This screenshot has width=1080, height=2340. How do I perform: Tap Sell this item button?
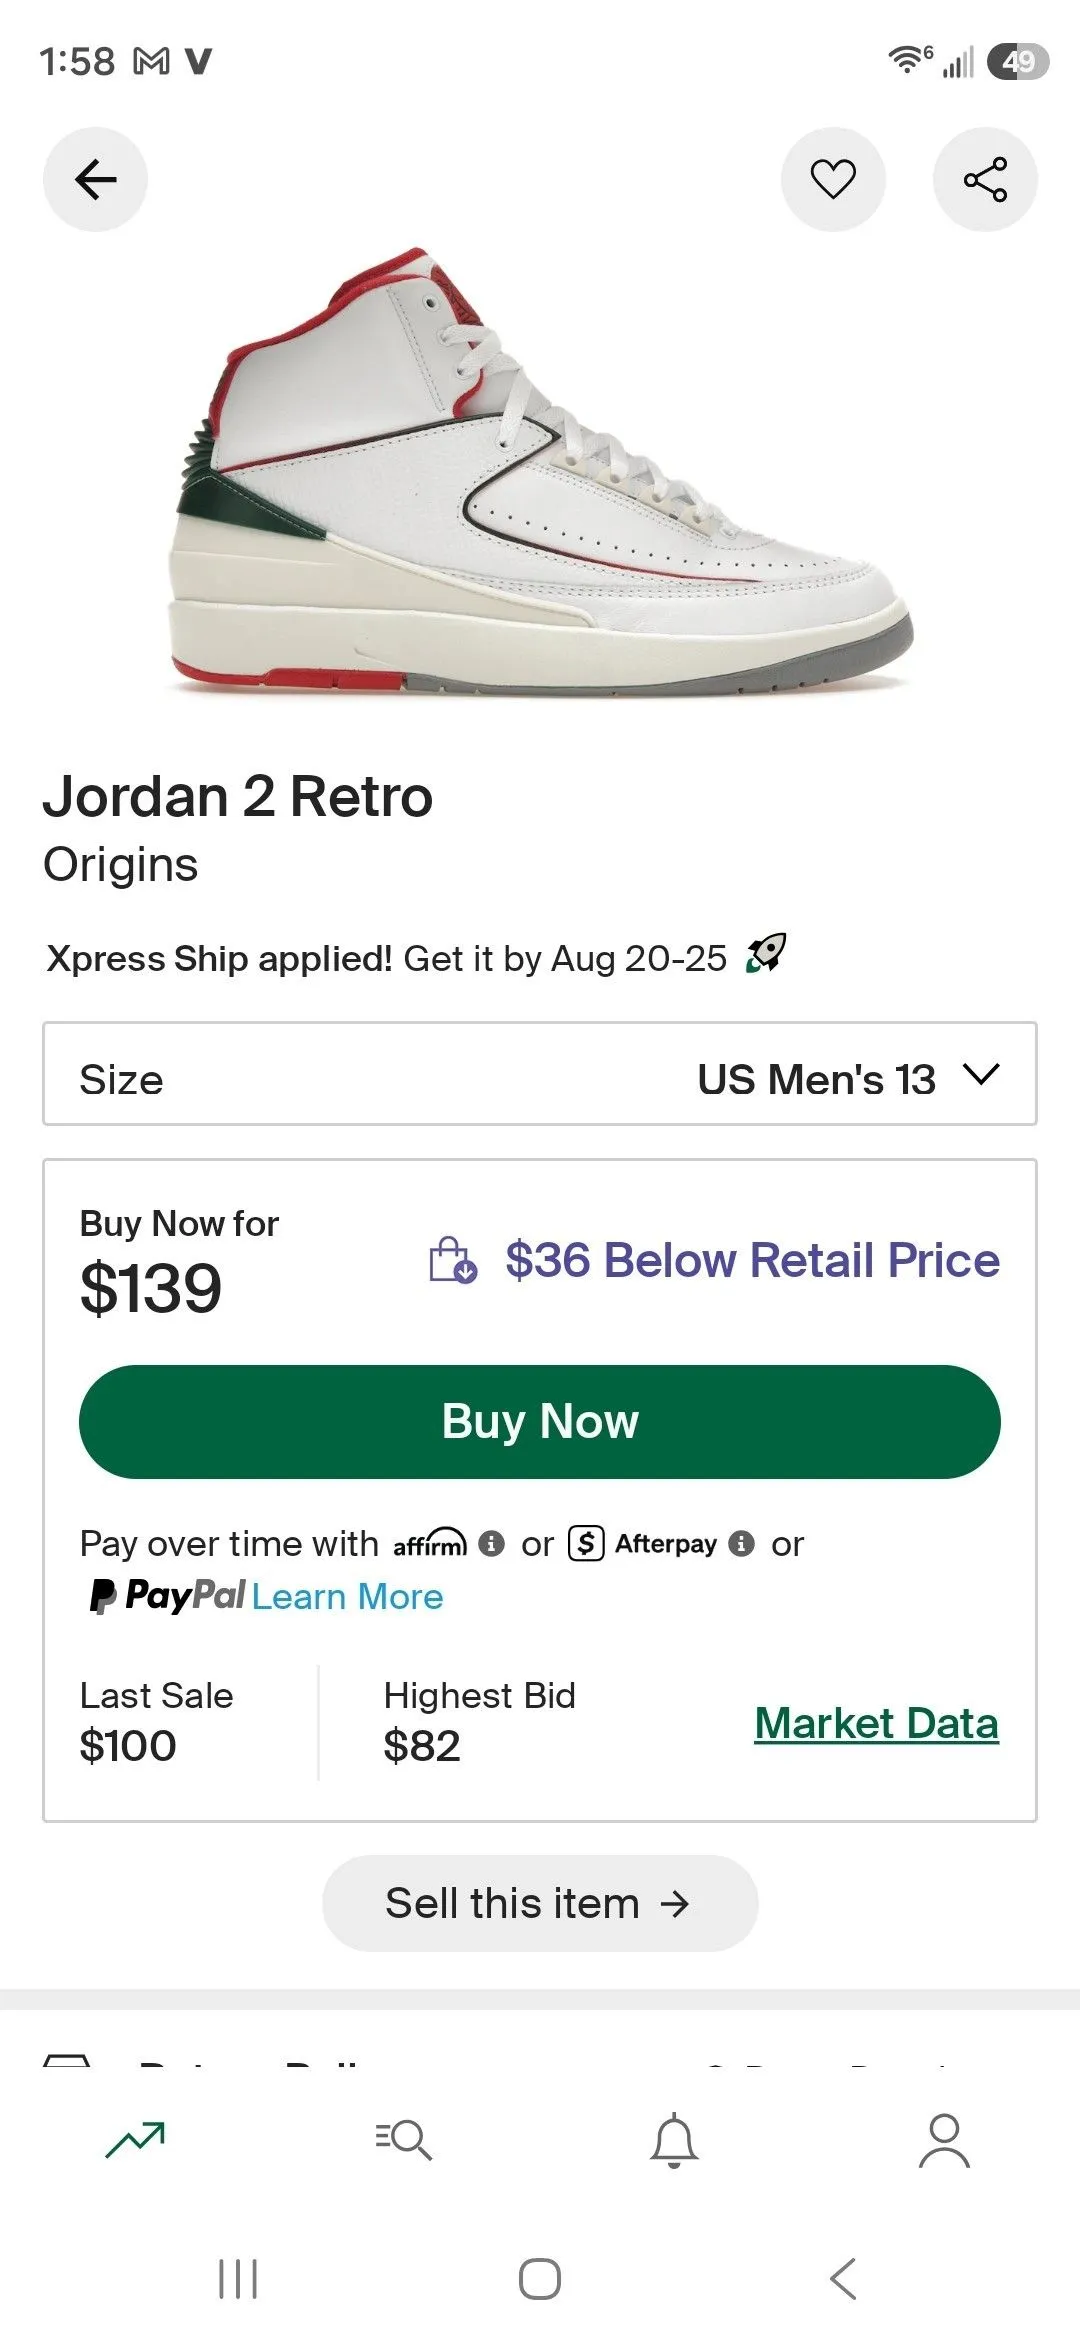coord(540,1903)
